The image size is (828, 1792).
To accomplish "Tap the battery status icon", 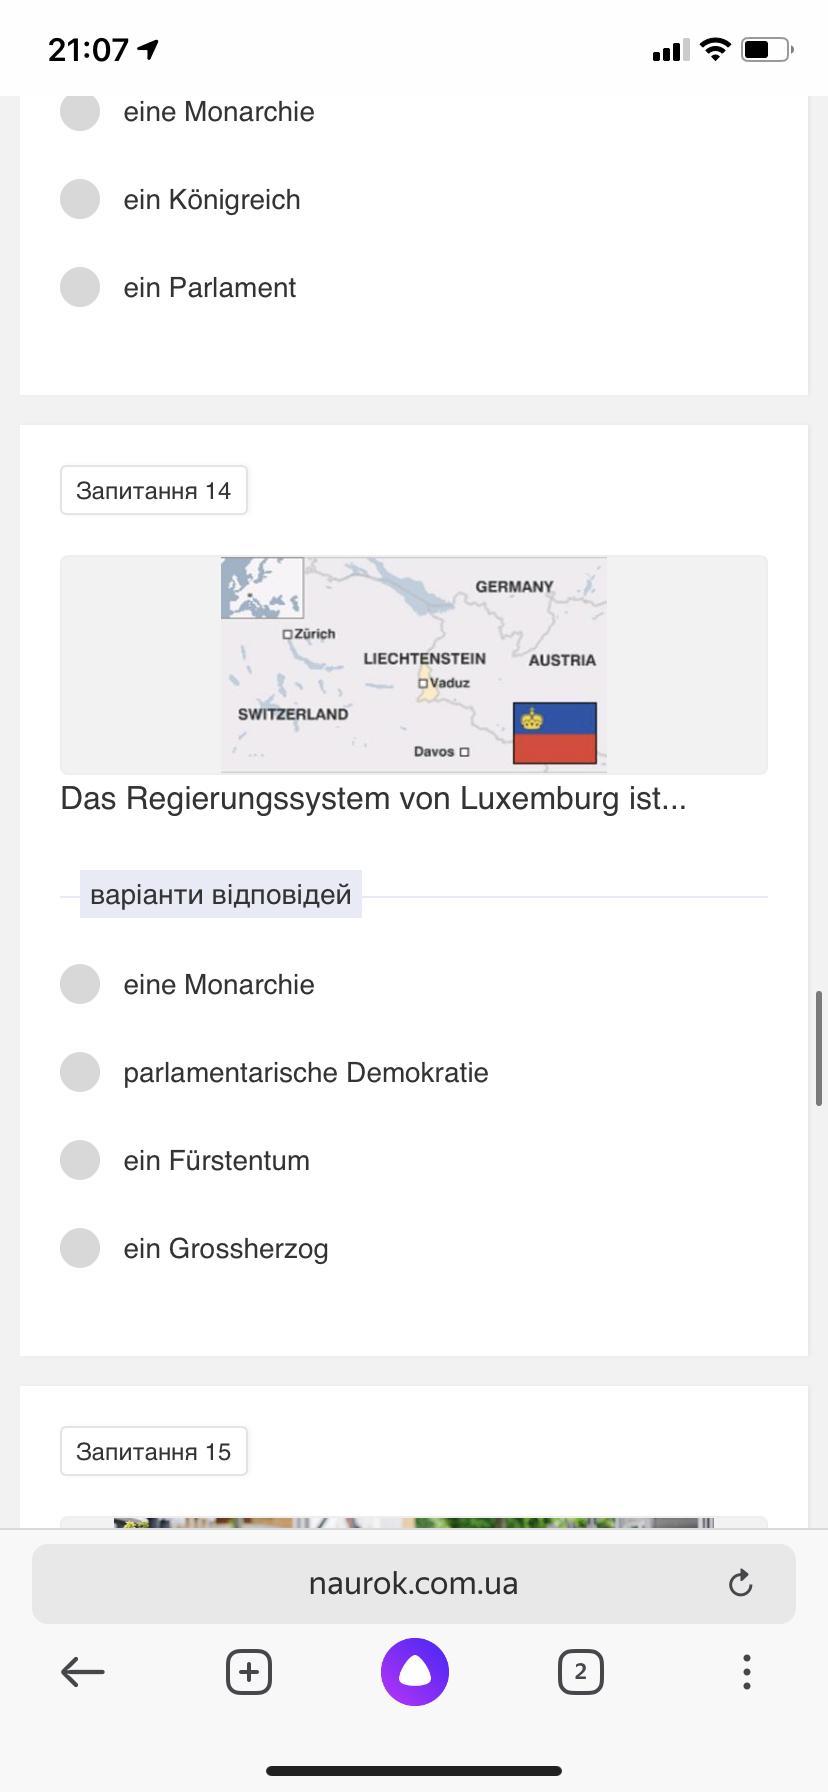I will (x=767, y=49).
